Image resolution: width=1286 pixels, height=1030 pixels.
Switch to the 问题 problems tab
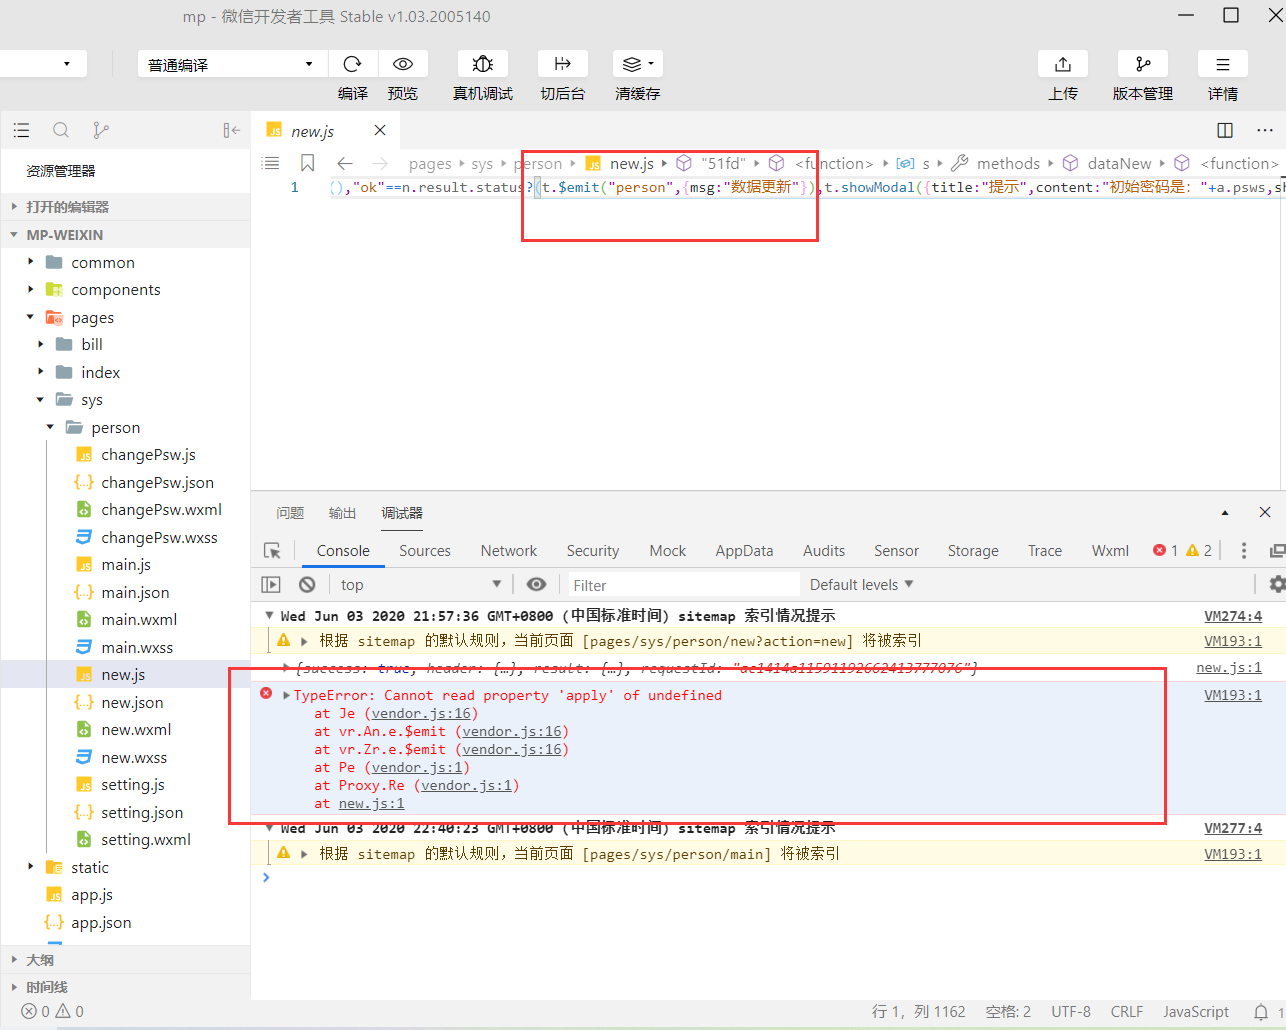(x=290, y=513)
